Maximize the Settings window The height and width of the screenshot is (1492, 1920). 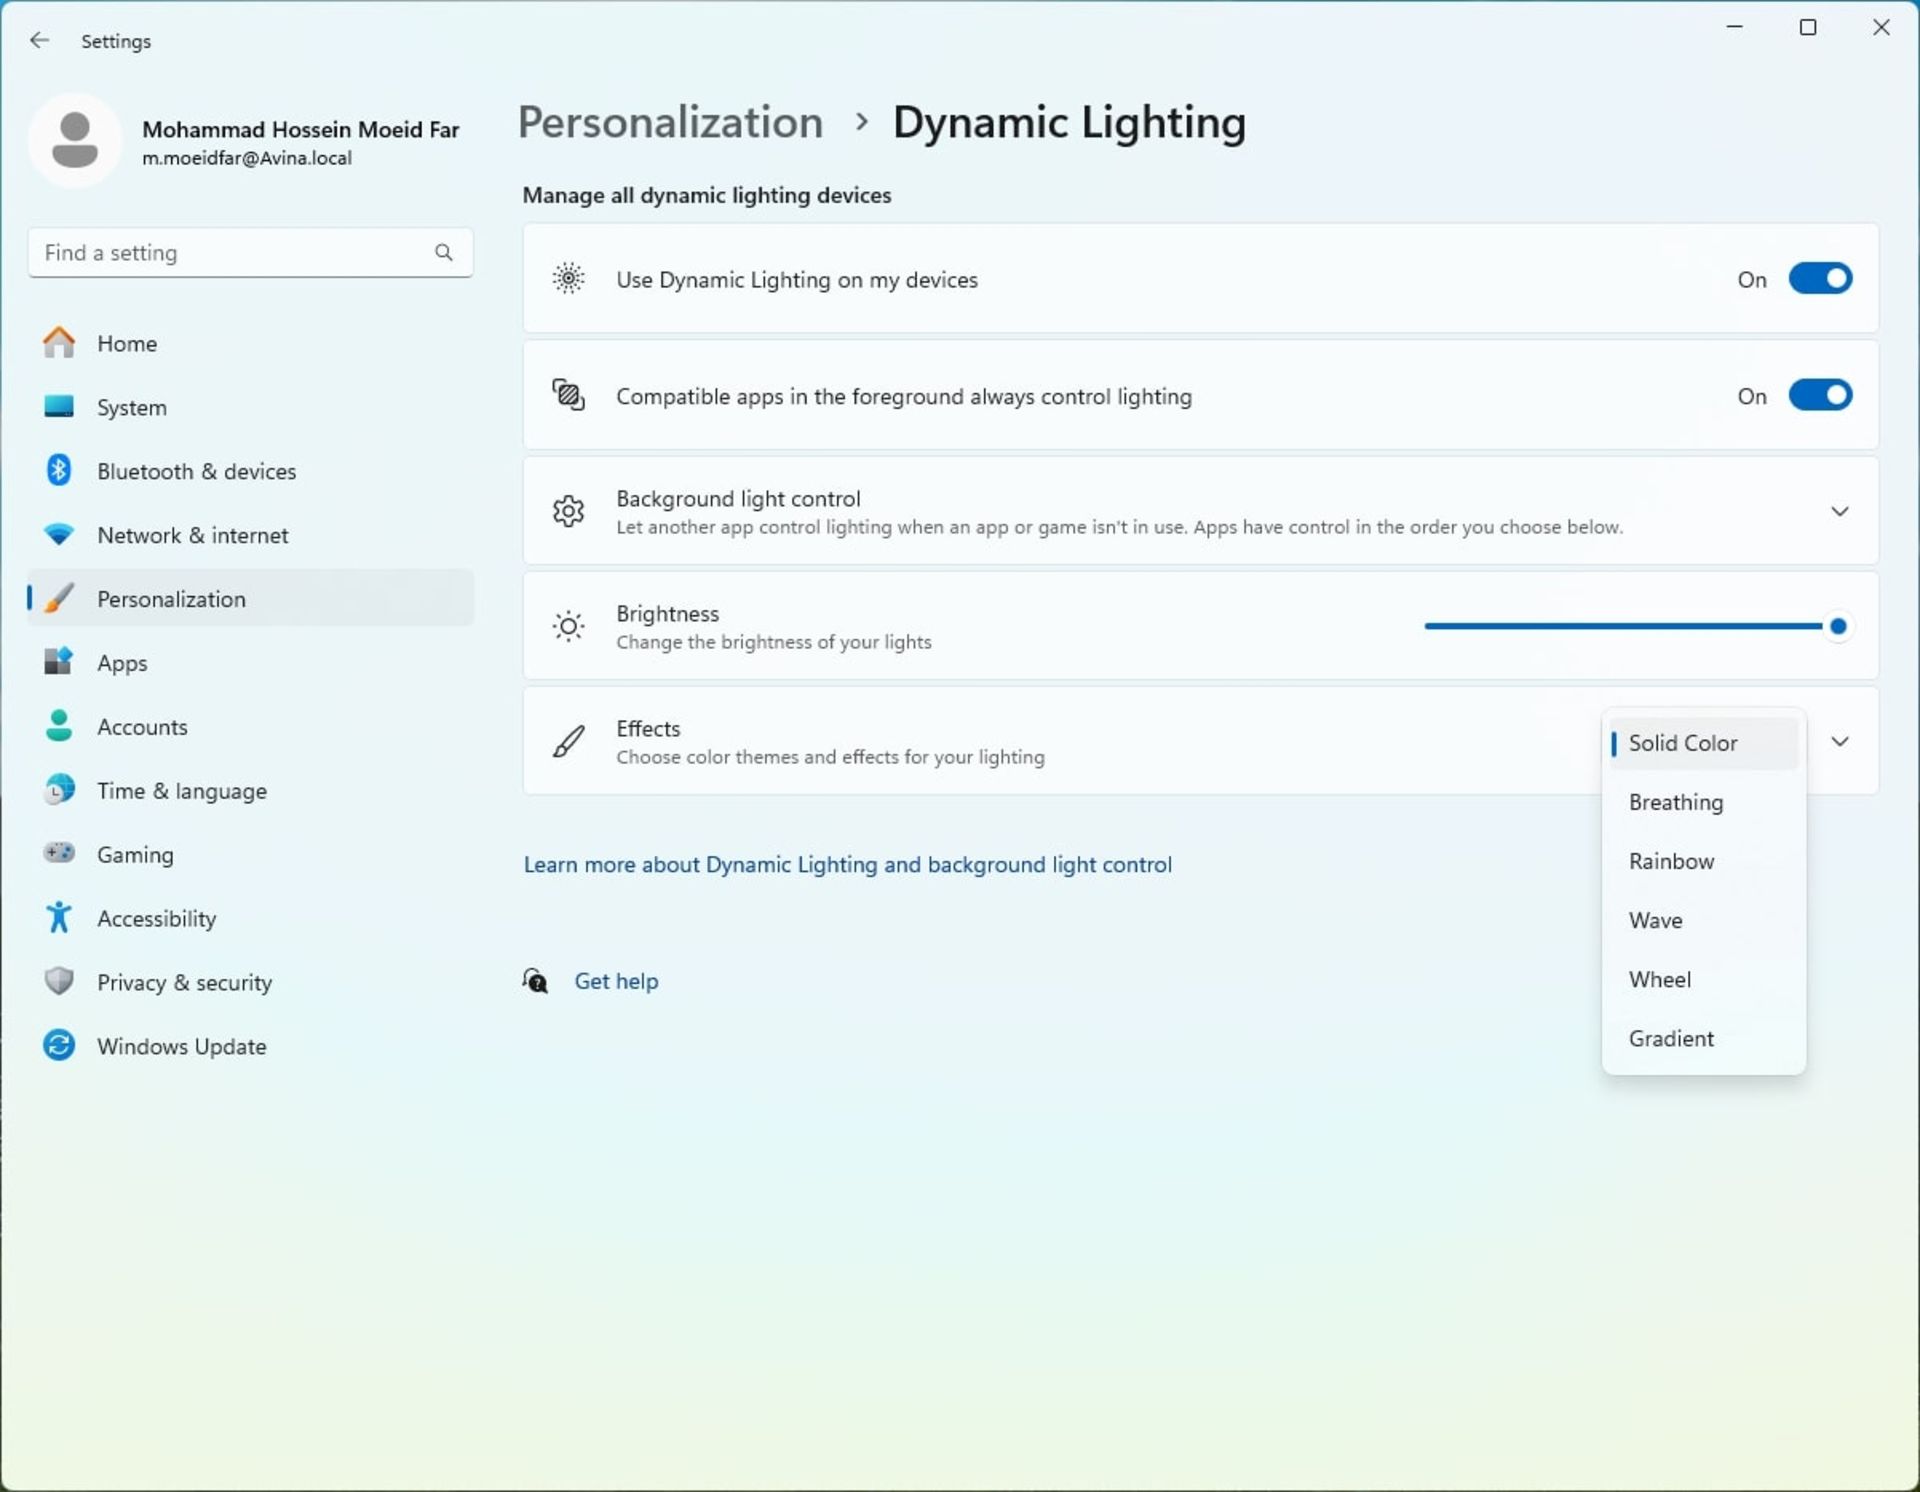1807,27
